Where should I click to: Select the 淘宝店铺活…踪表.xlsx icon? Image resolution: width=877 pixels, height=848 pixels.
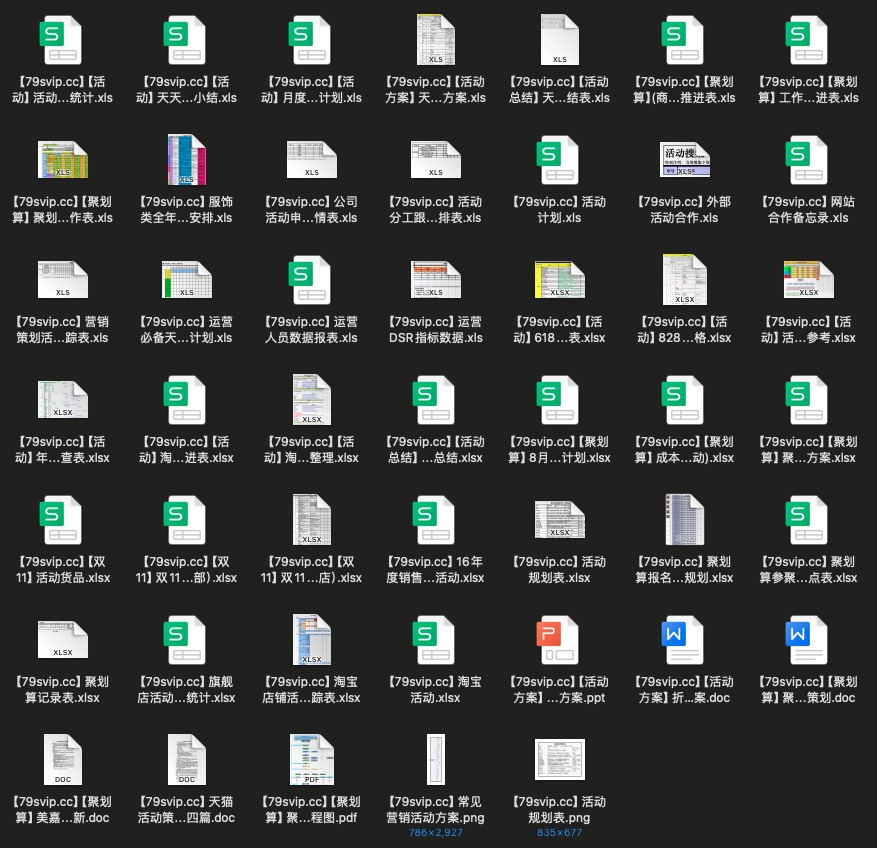[311, 639]
